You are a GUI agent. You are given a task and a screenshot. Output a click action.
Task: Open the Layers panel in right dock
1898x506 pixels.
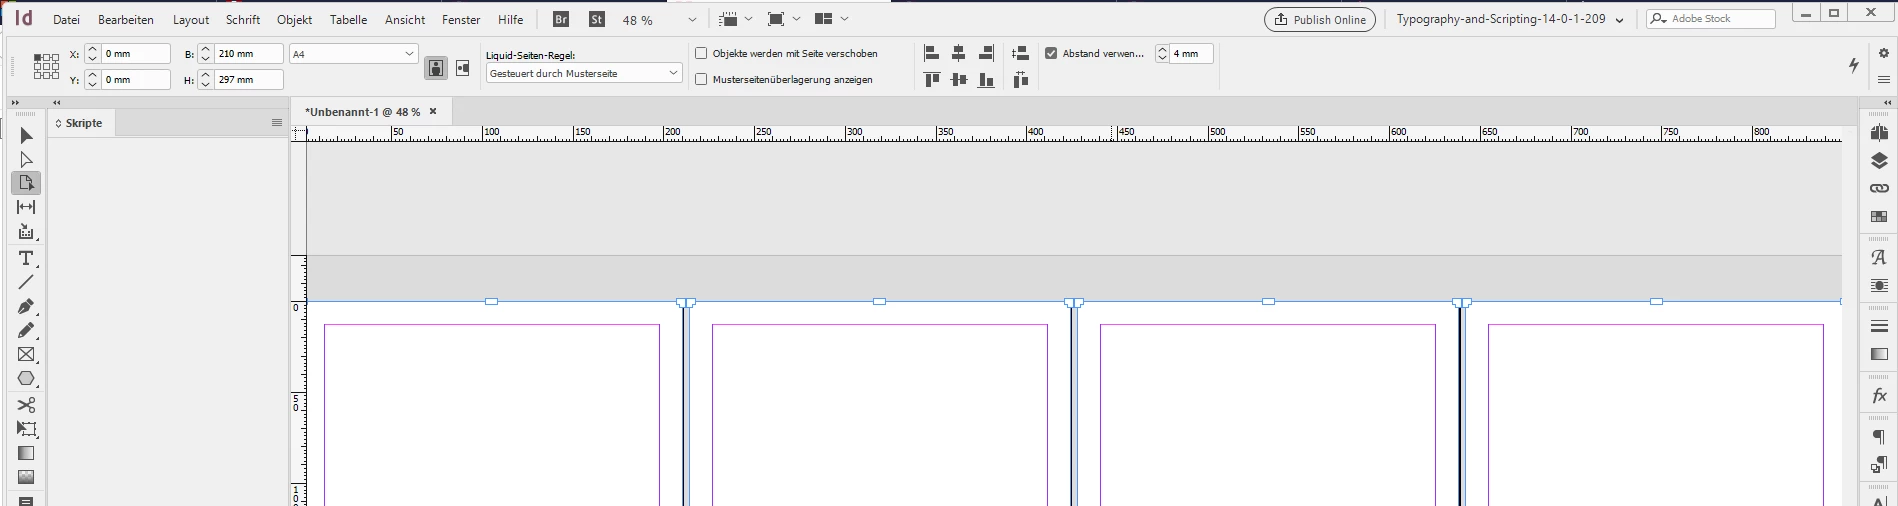[x=1879, y=161]
